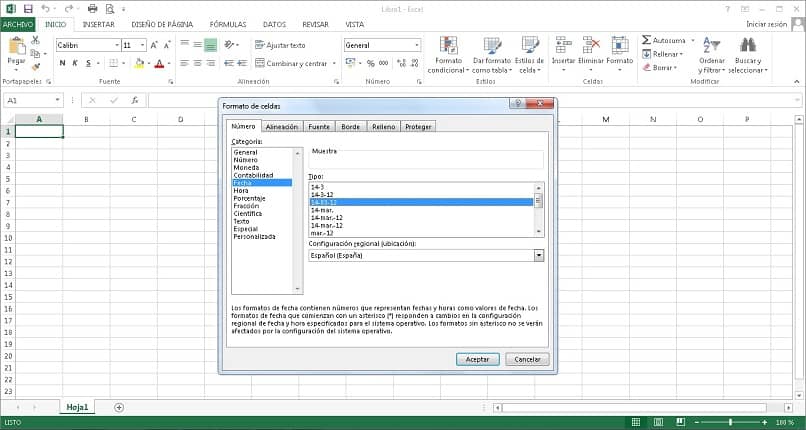Open the General number format dropdown
The width and height of the screenshot is (806, 430).
[x=416, y=45]
